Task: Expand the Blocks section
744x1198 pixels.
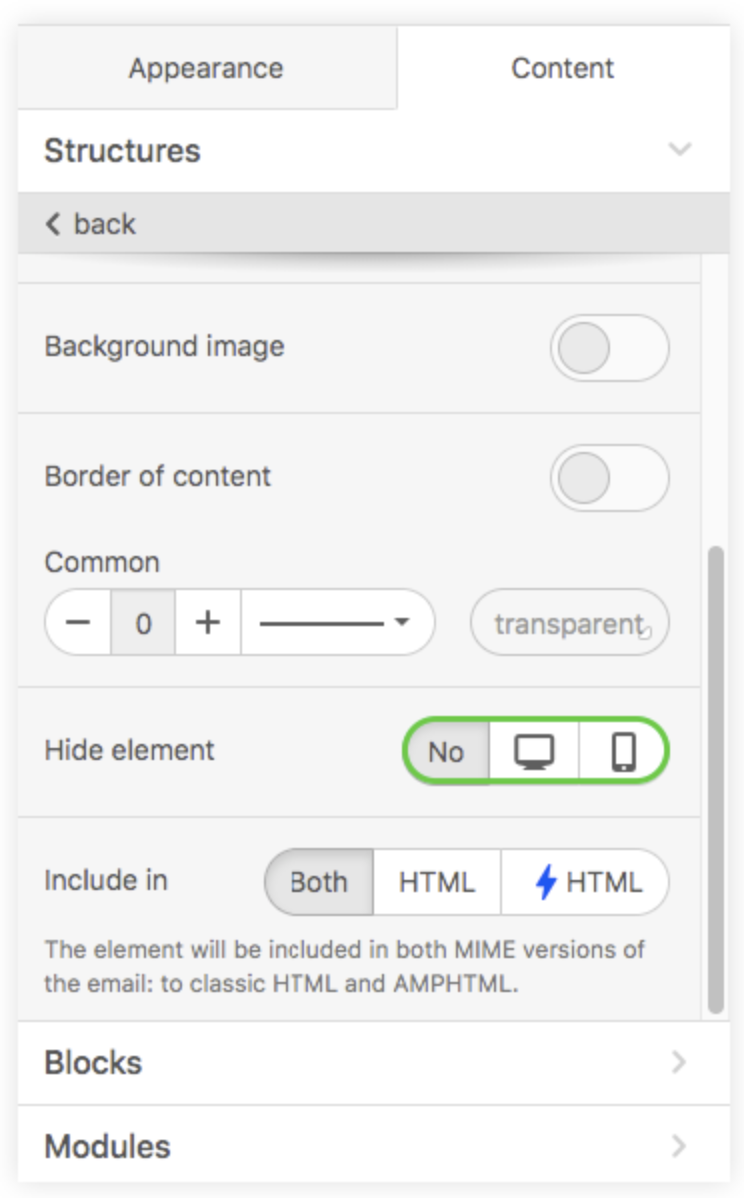Action: [374, 1063]
